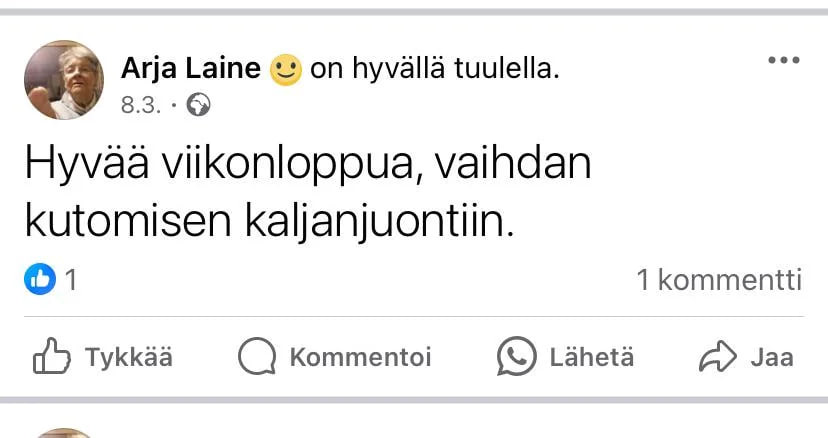828x438 pixels.
Task: Click the post text about kaljanjuontiin
Action: [308, 193]
